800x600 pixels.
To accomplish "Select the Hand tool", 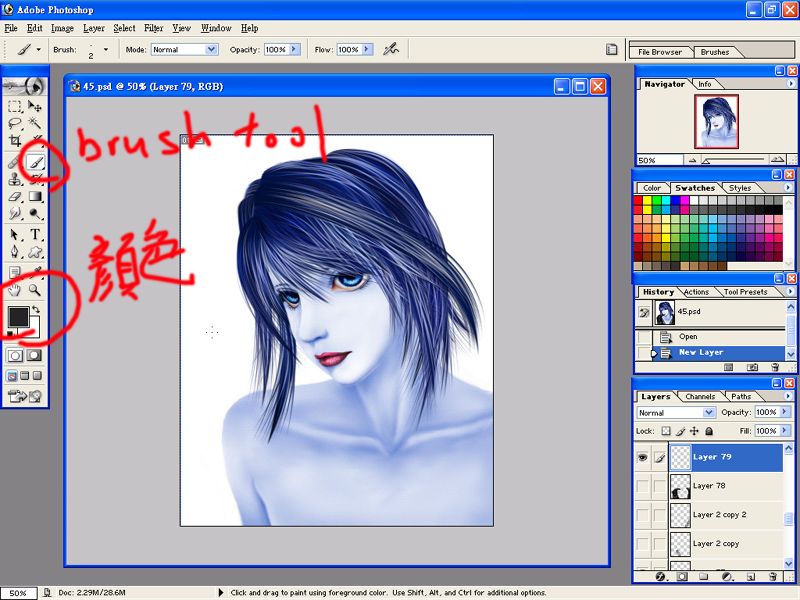I will click(15, 290).
